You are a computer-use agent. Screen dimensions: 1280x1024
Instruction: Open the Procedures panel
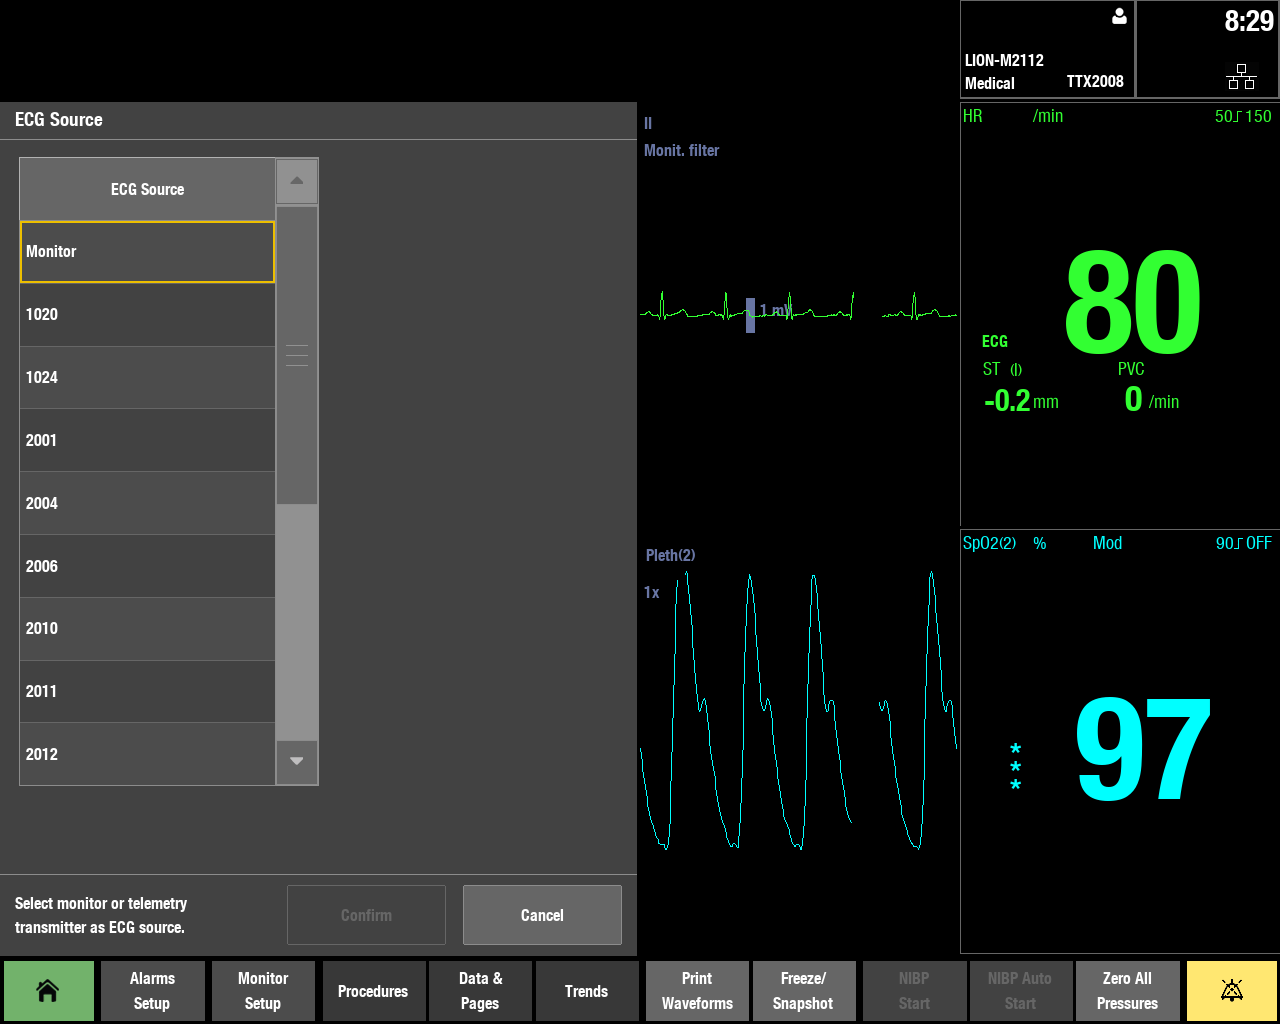click(374, 990)
